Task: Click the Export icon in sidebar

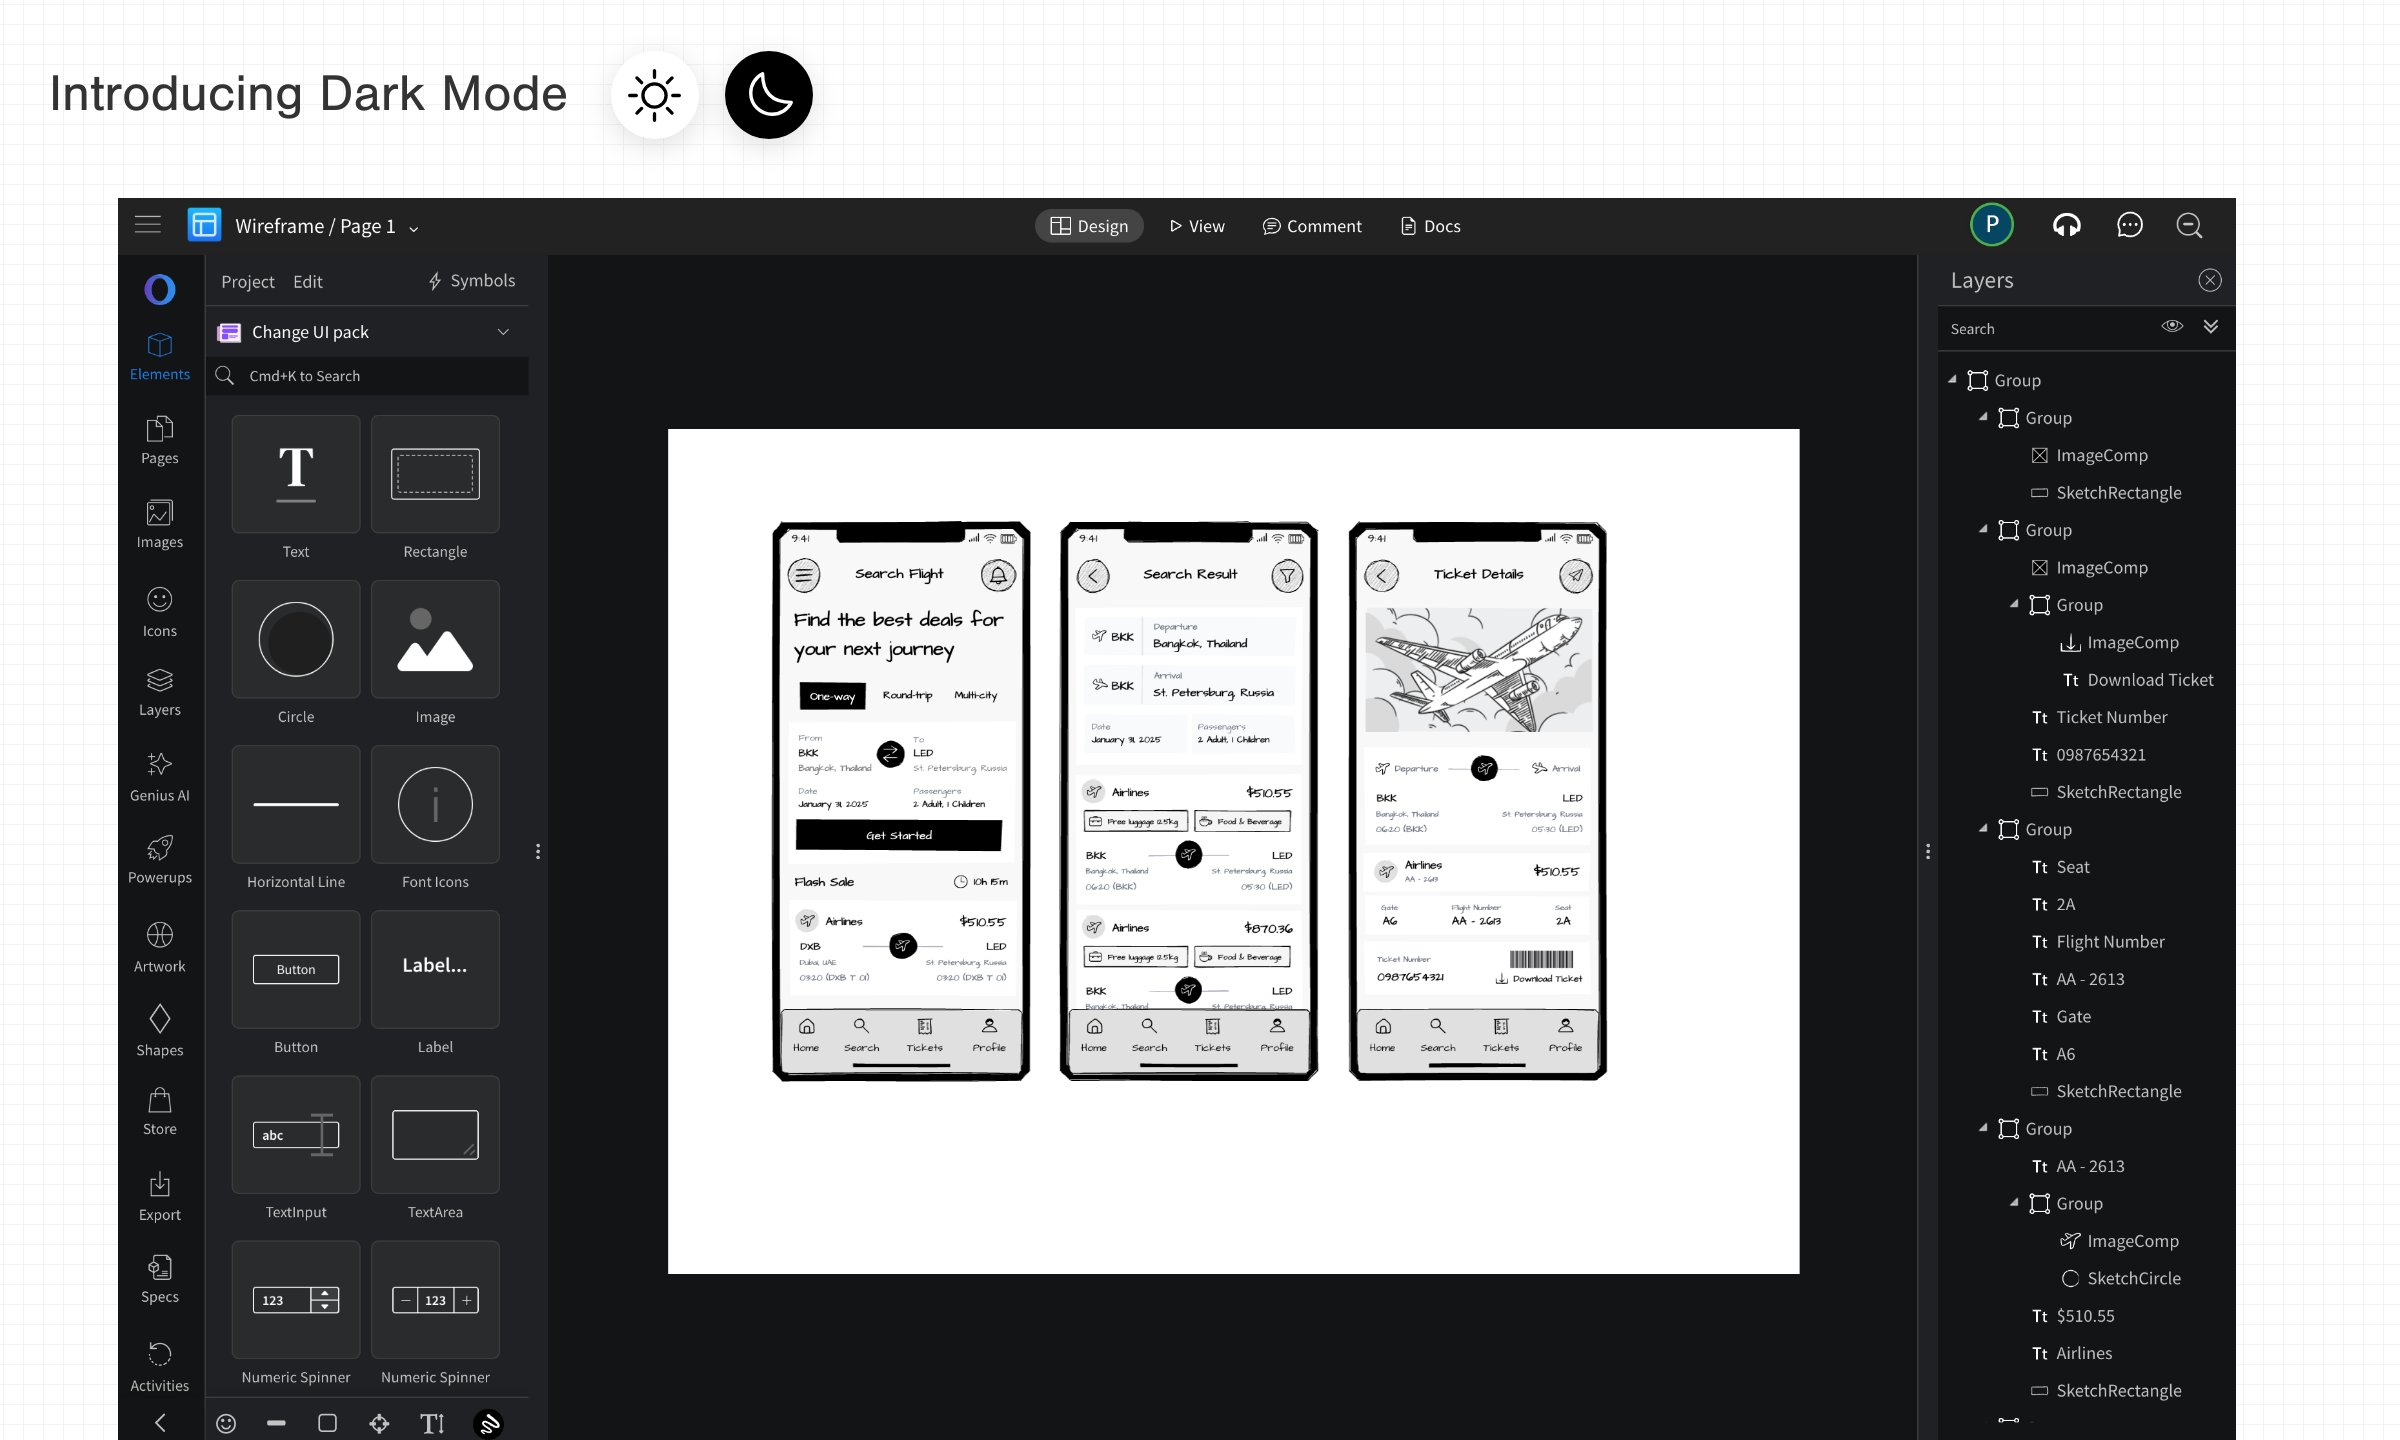Action: (159, 1196)
